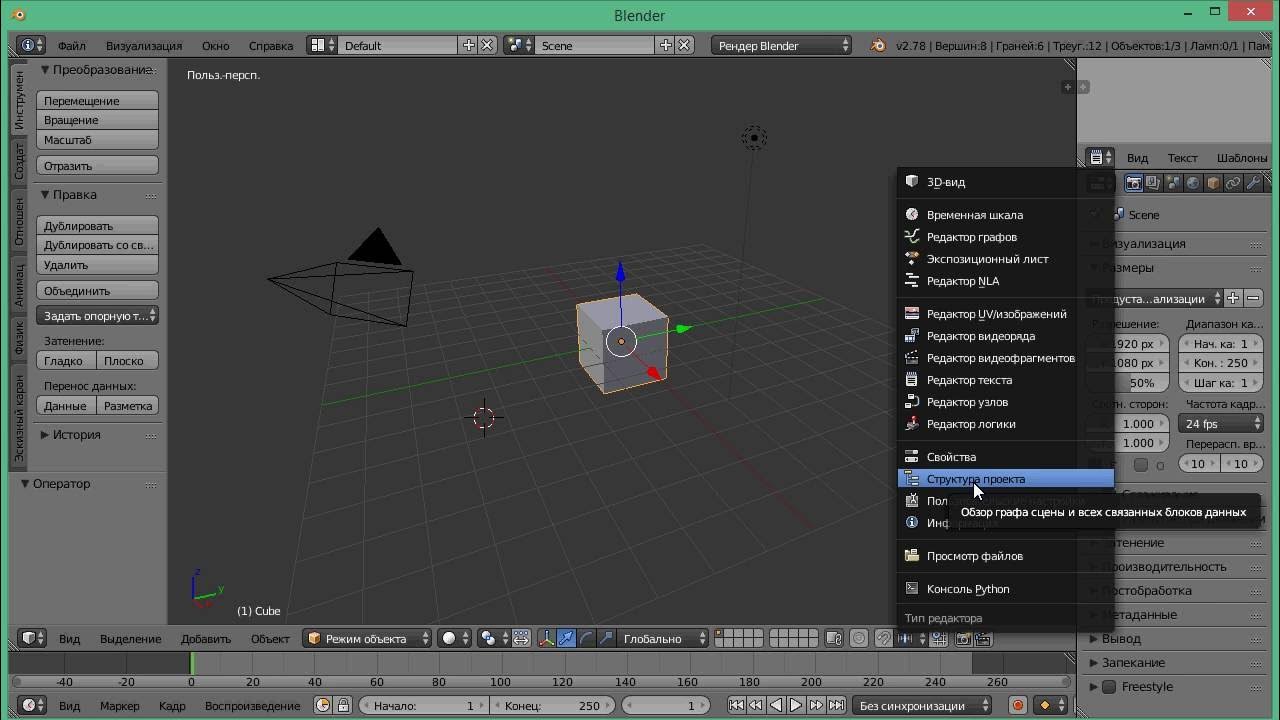Switch to Анимация tool shelf tab
This screenshot has height=720, width=1280.
coord(19,285)
